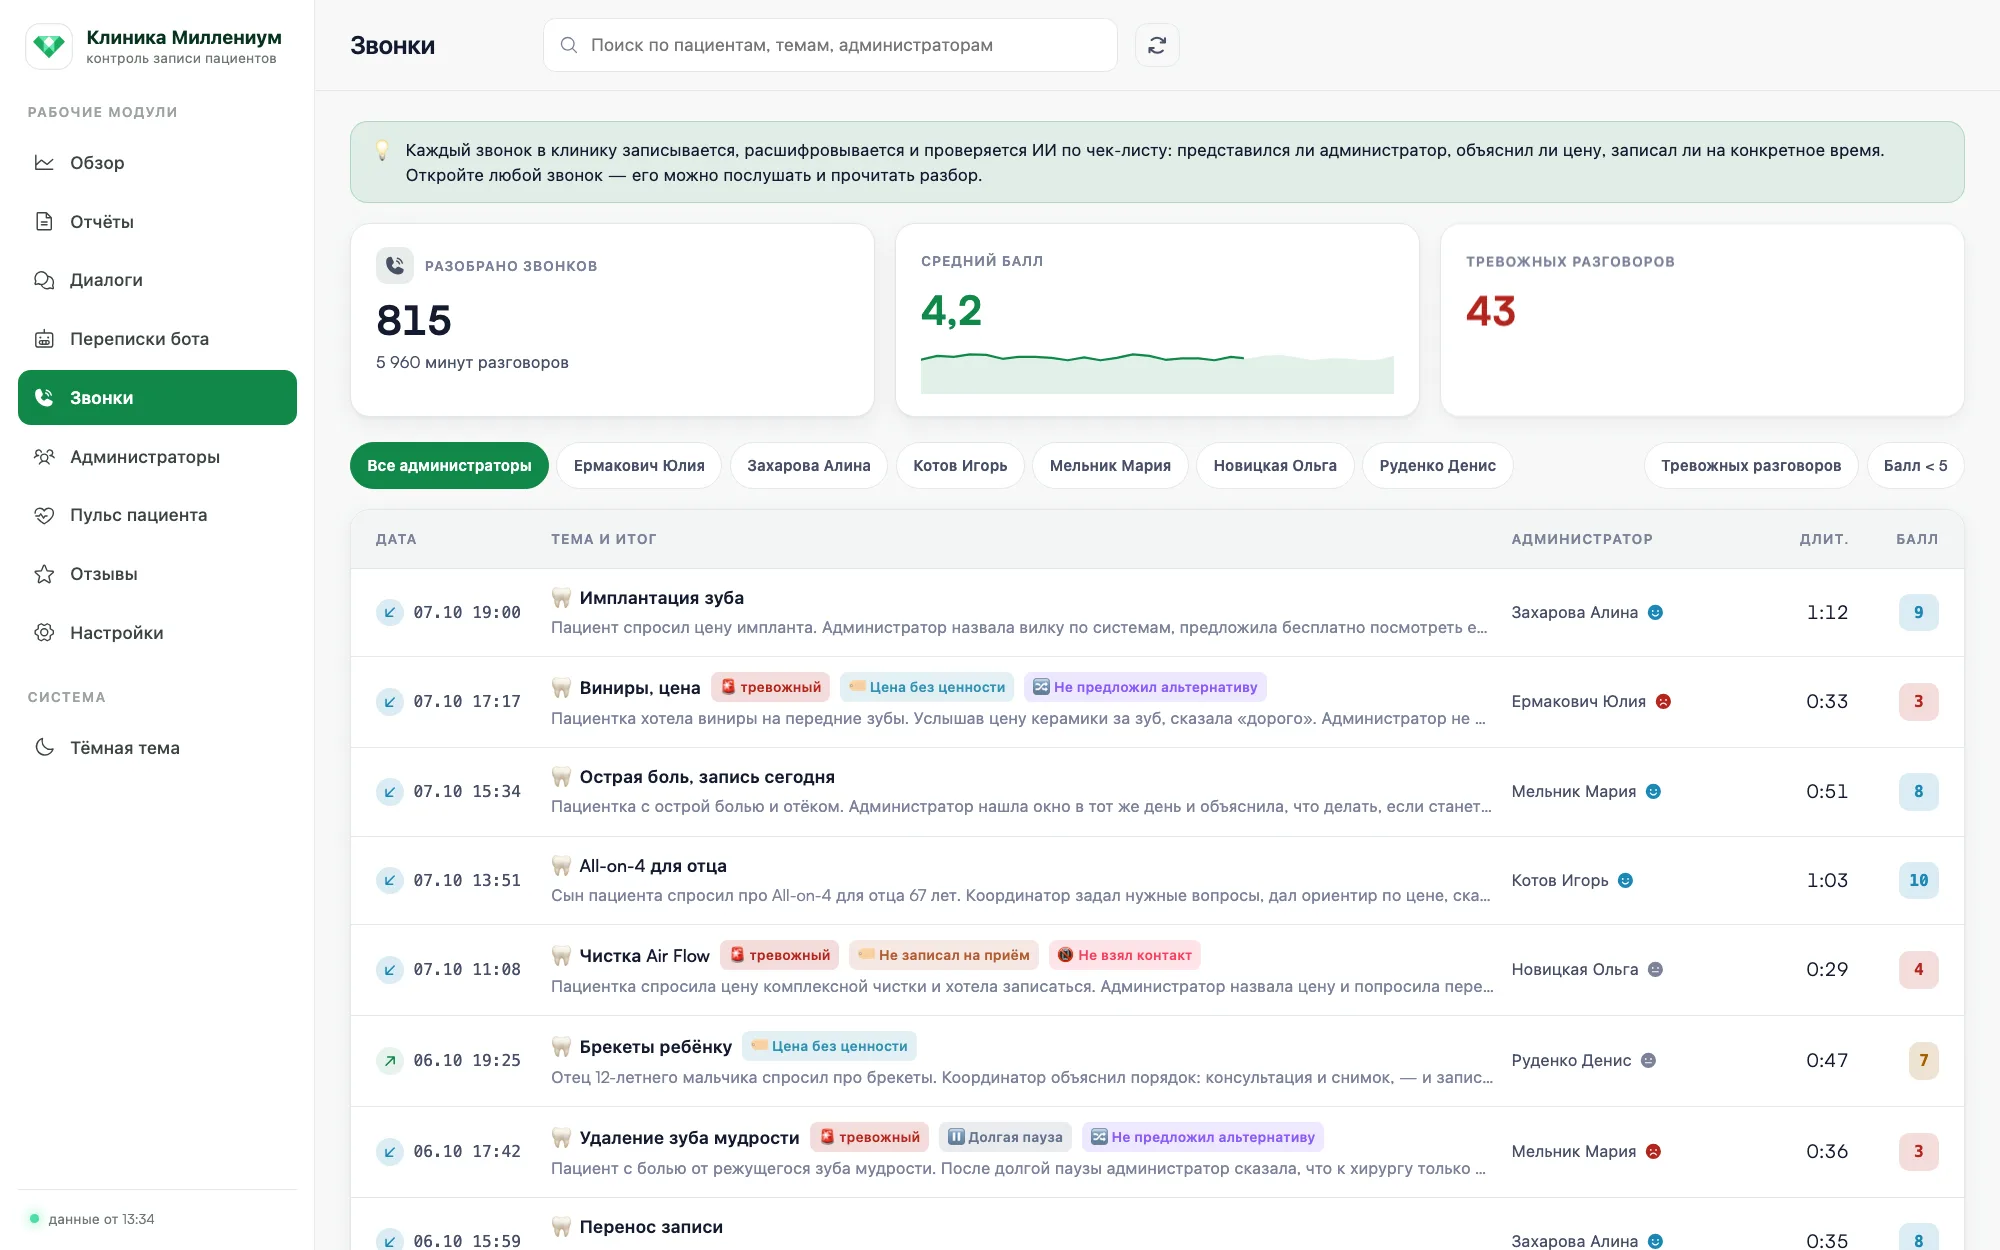Open the Имплантация зуба call row
The image size is (2000, 1250).
pyautogui.click(x=1157, y=612)
